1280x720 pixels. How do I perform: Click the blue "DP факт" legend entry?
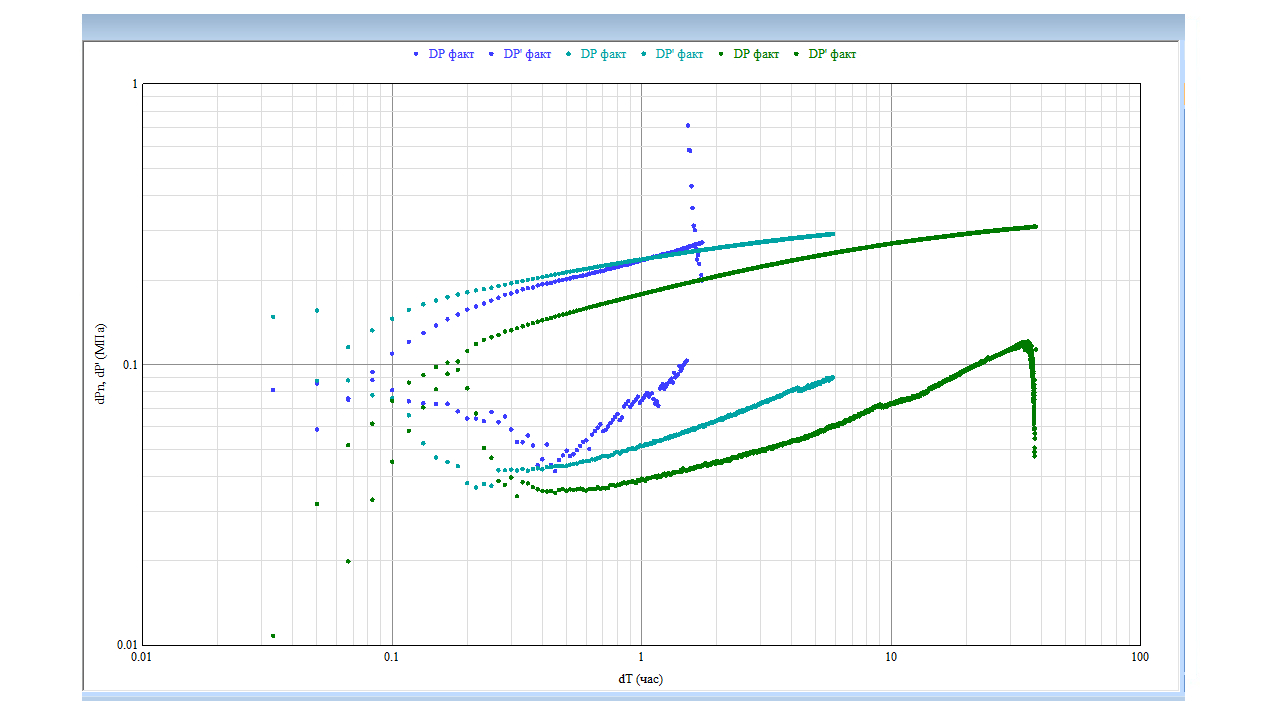[x=451, y=54]
